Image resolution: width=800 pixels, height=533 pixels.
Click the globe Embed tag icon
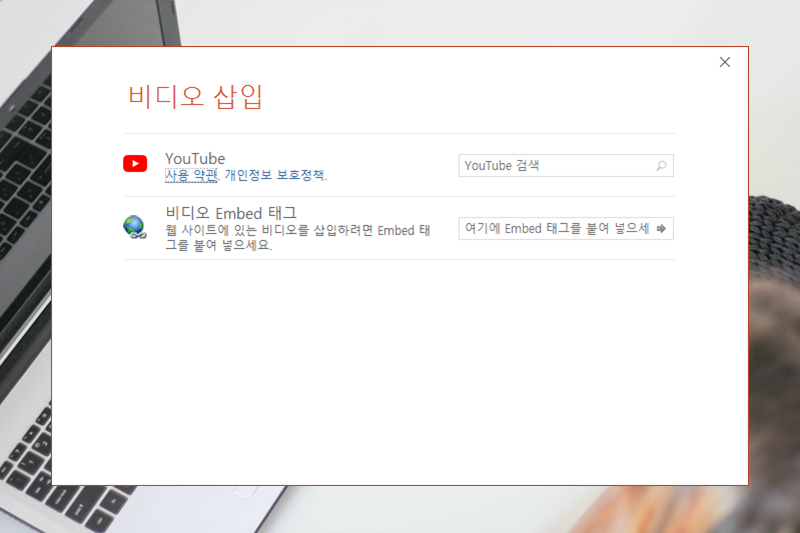pyautogui.click(x=135, y=227)
